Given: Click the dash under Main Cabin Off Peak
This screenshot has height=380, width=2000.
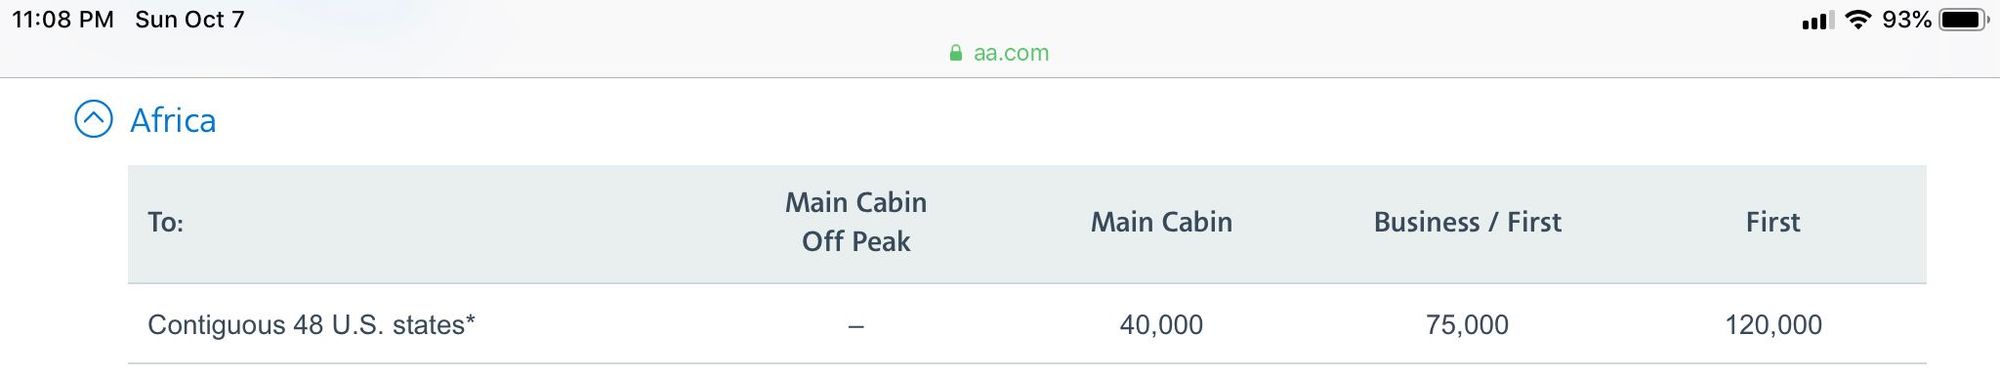Looking at the screenshot, I should pos(856,326).
